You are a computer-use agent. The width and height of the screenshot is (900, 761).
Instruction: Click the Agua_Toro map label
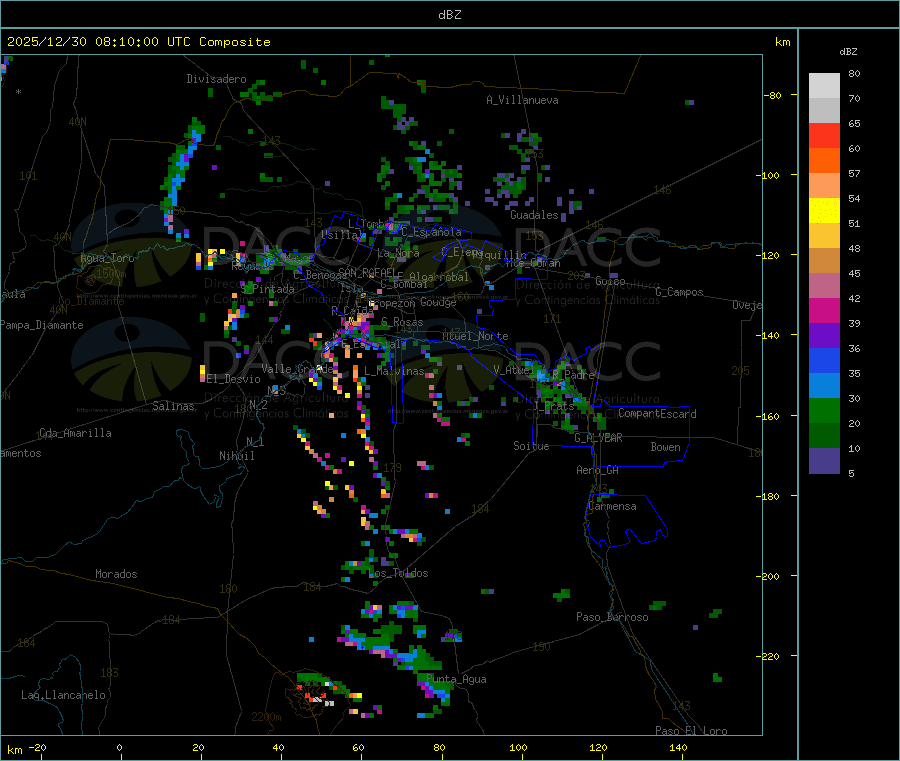[107, 258]
